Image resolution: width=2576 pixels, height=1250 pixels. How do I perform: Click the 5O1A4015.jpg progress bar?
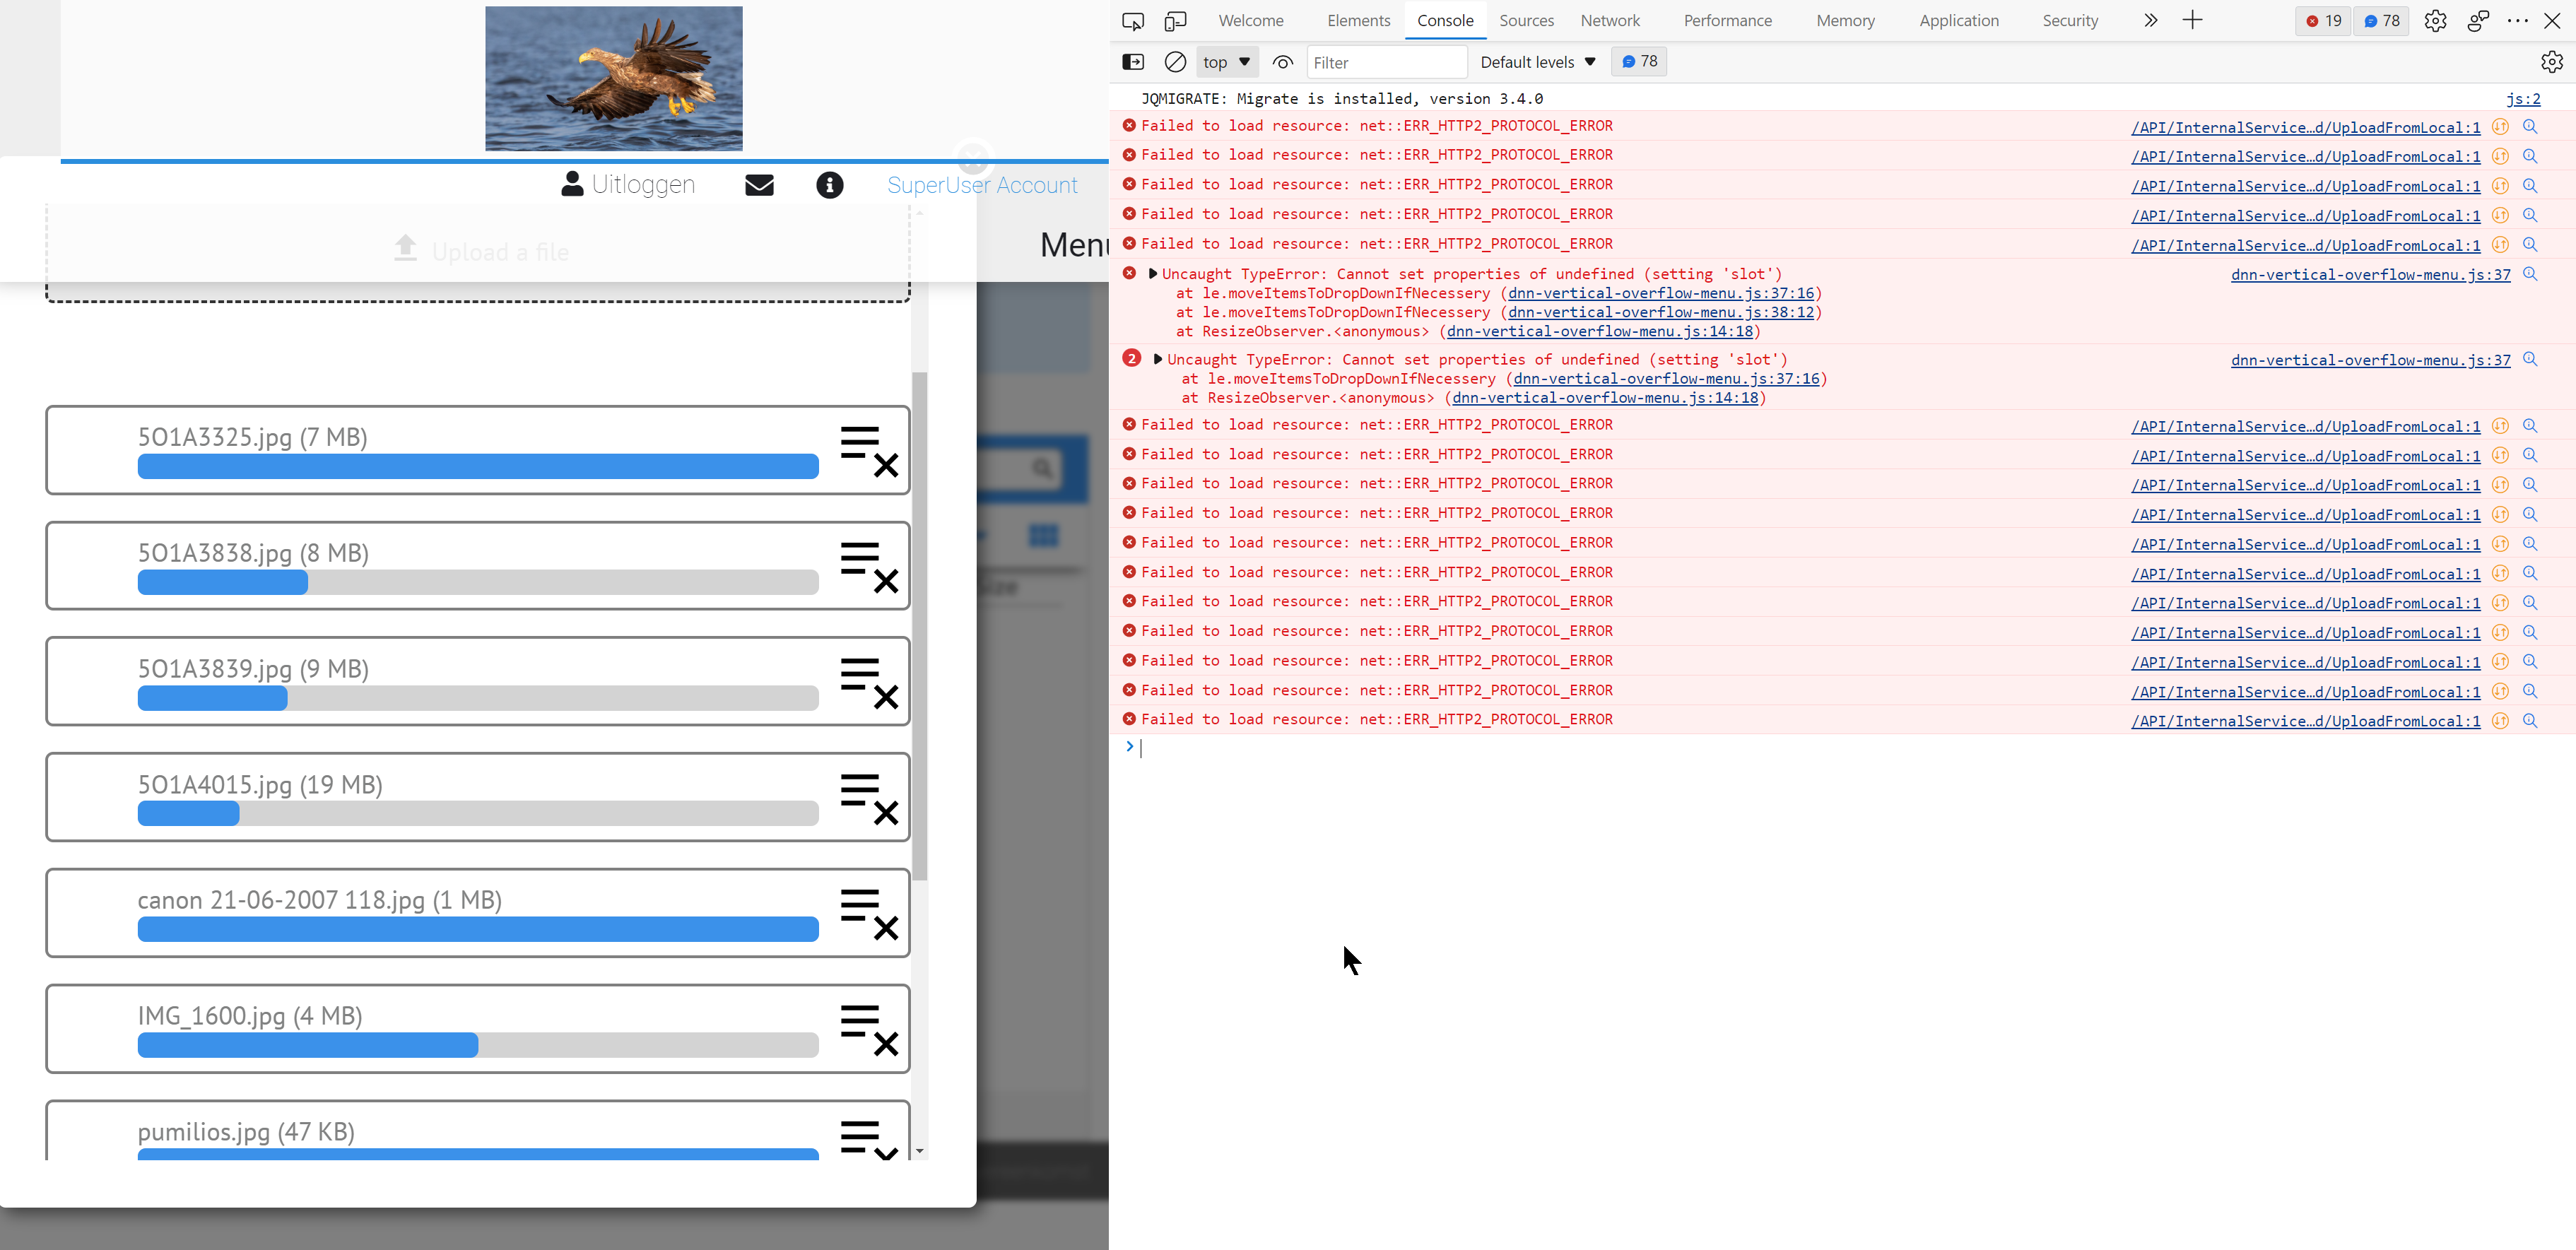[477, 813]
